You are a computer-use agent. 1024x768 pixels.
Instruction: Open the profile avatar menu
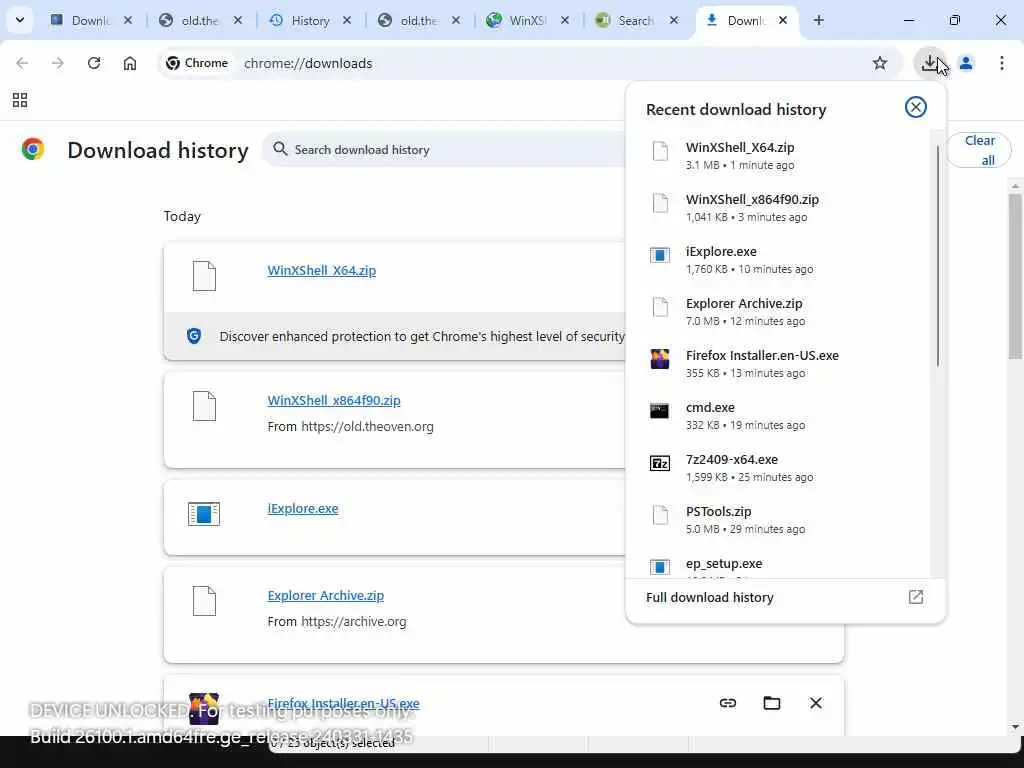966,63
